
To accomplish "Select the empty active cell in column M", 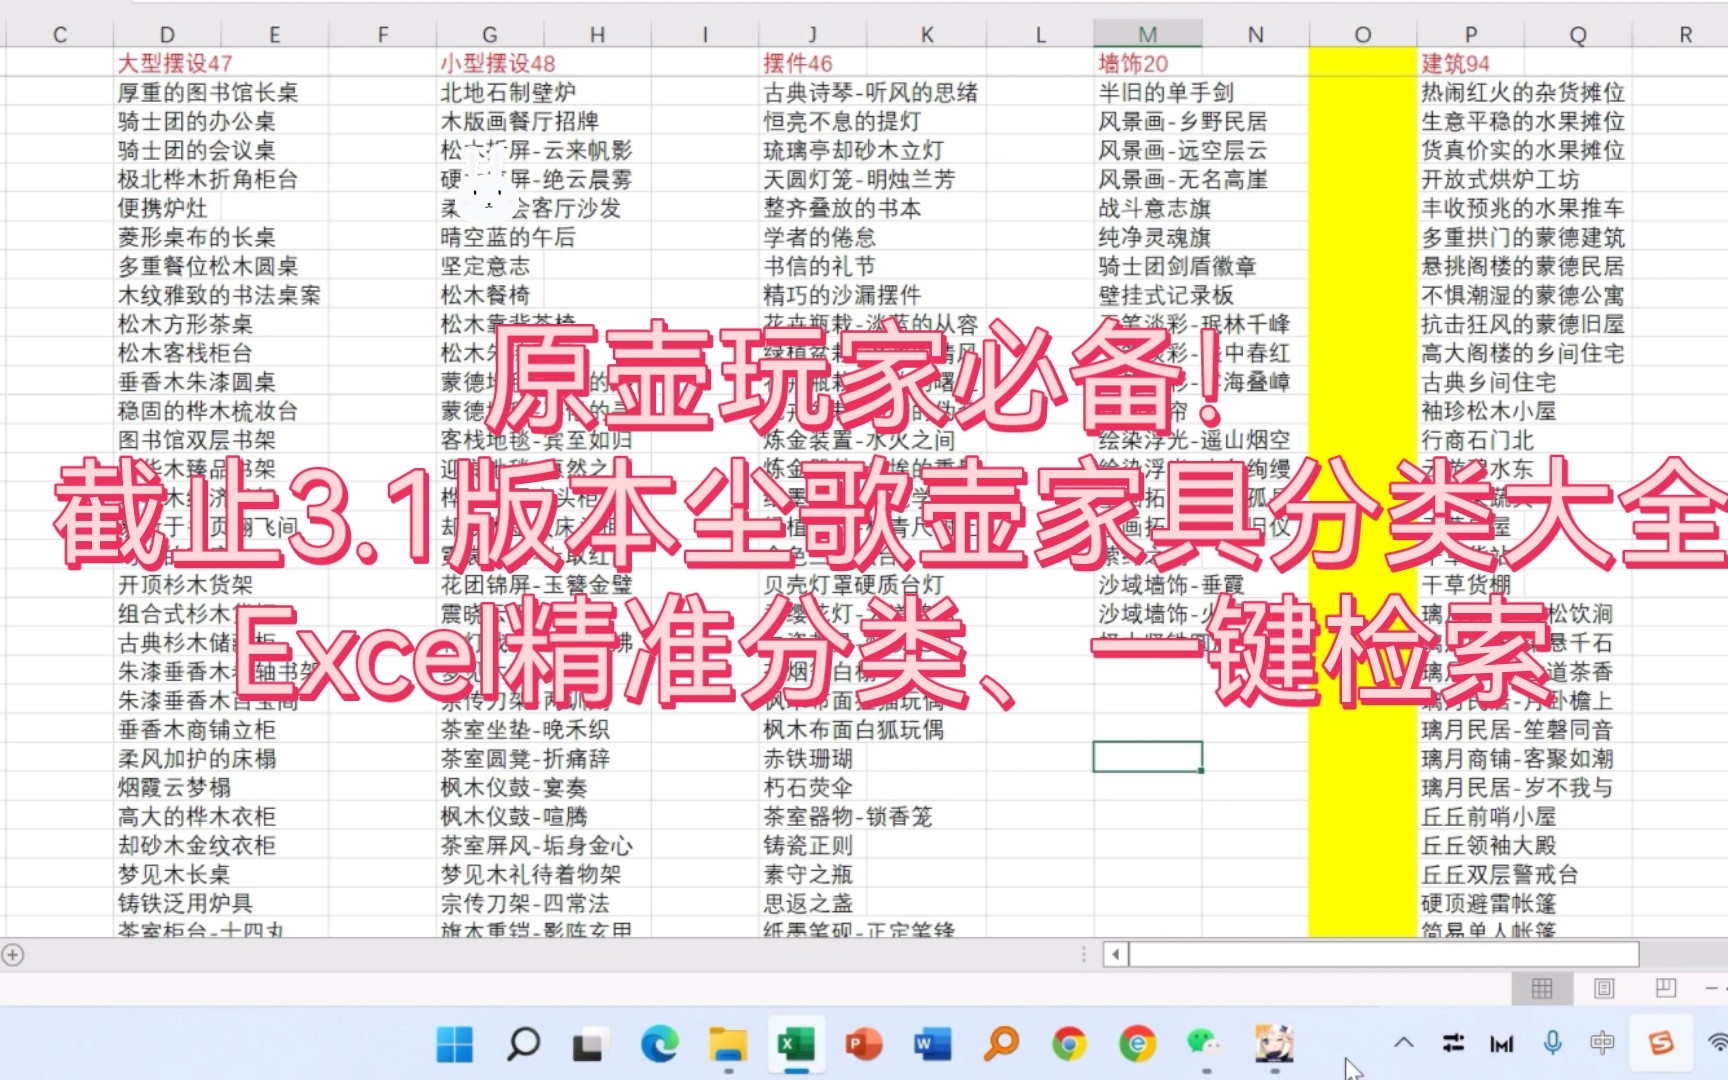I will tap(1147, 757).
